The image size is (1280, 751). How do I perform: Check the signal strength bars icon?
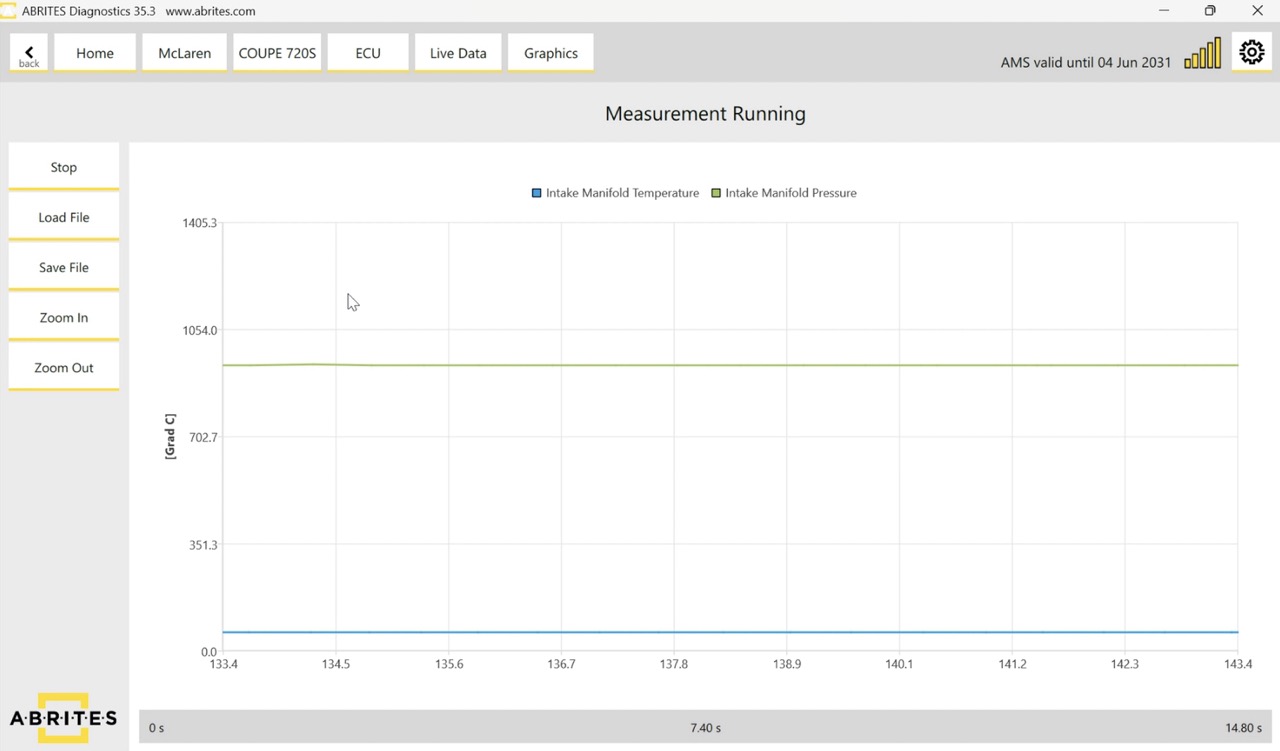point(1202,54)
